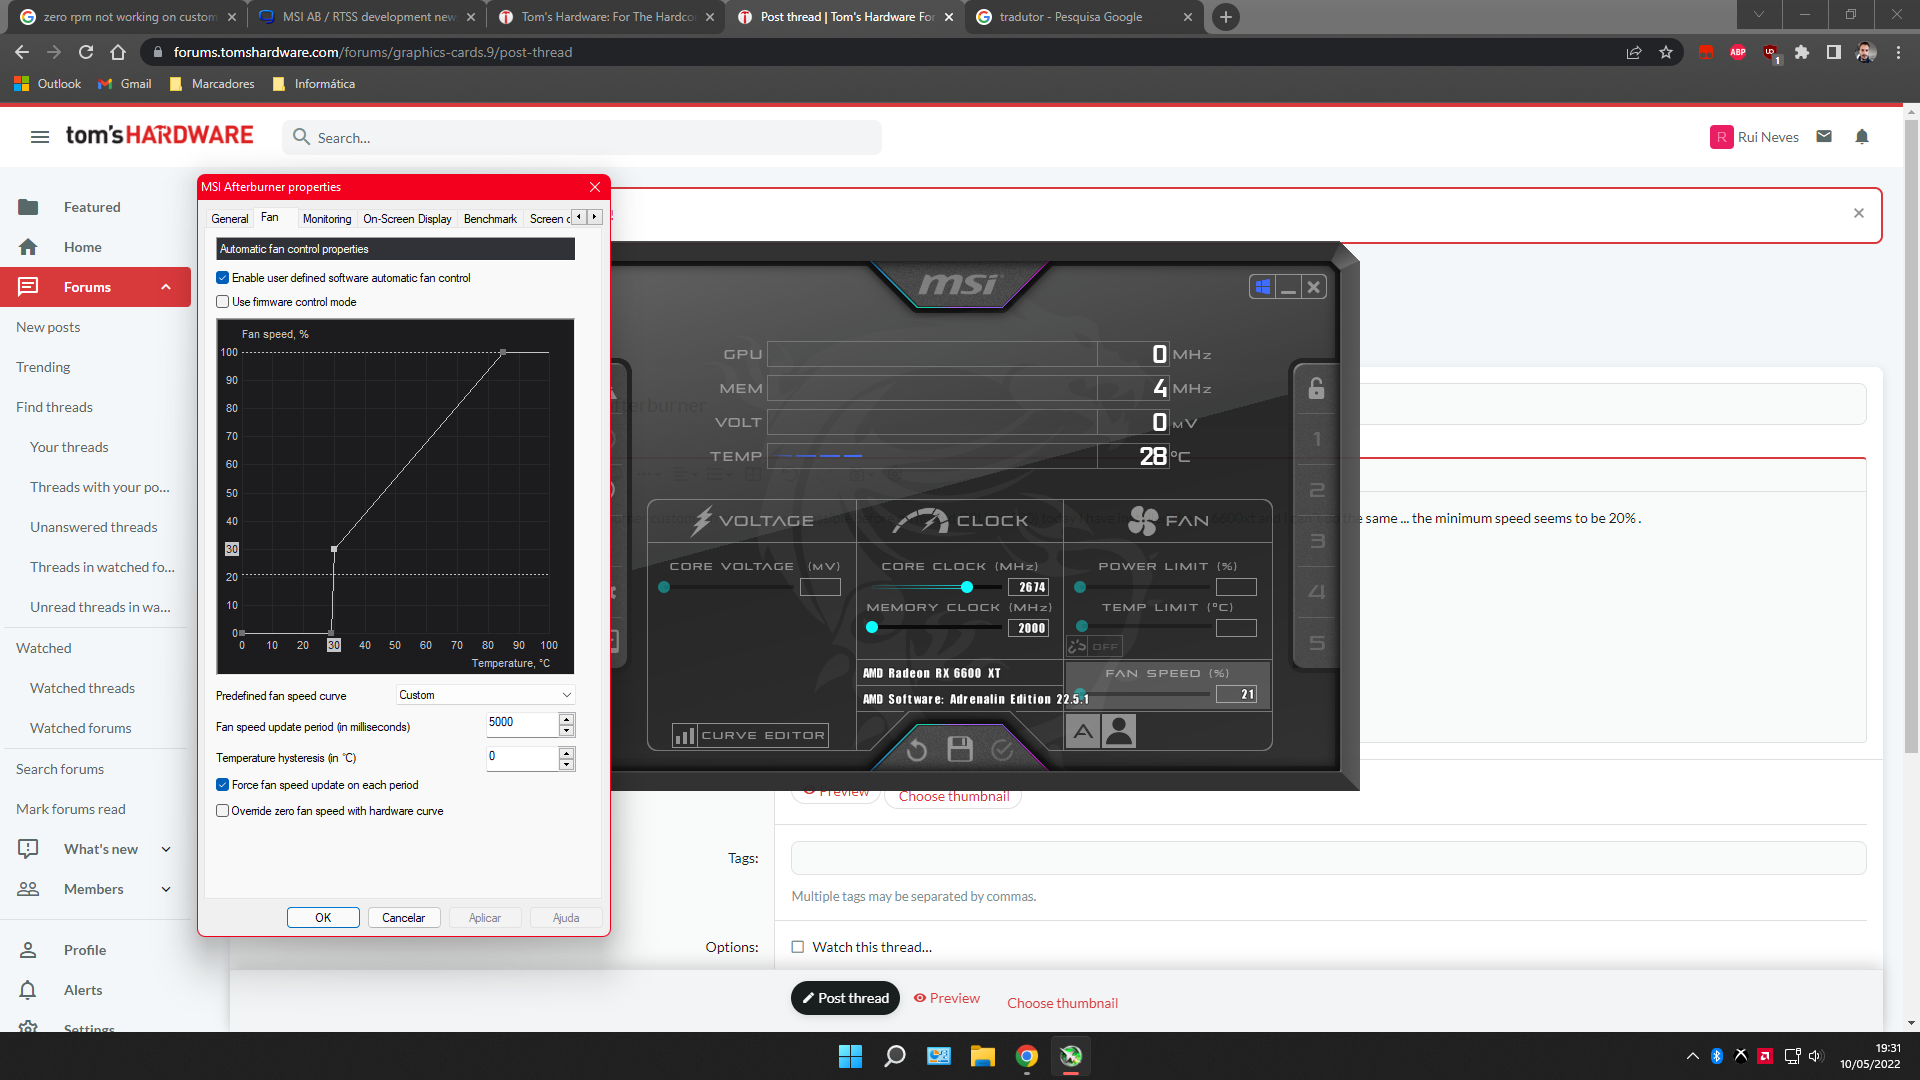Open Predefined fan speed curve dropdown
Image resolution: width=1920 pixels, height=1080 pixels.
pyautogui.click(x=486, y=695)
